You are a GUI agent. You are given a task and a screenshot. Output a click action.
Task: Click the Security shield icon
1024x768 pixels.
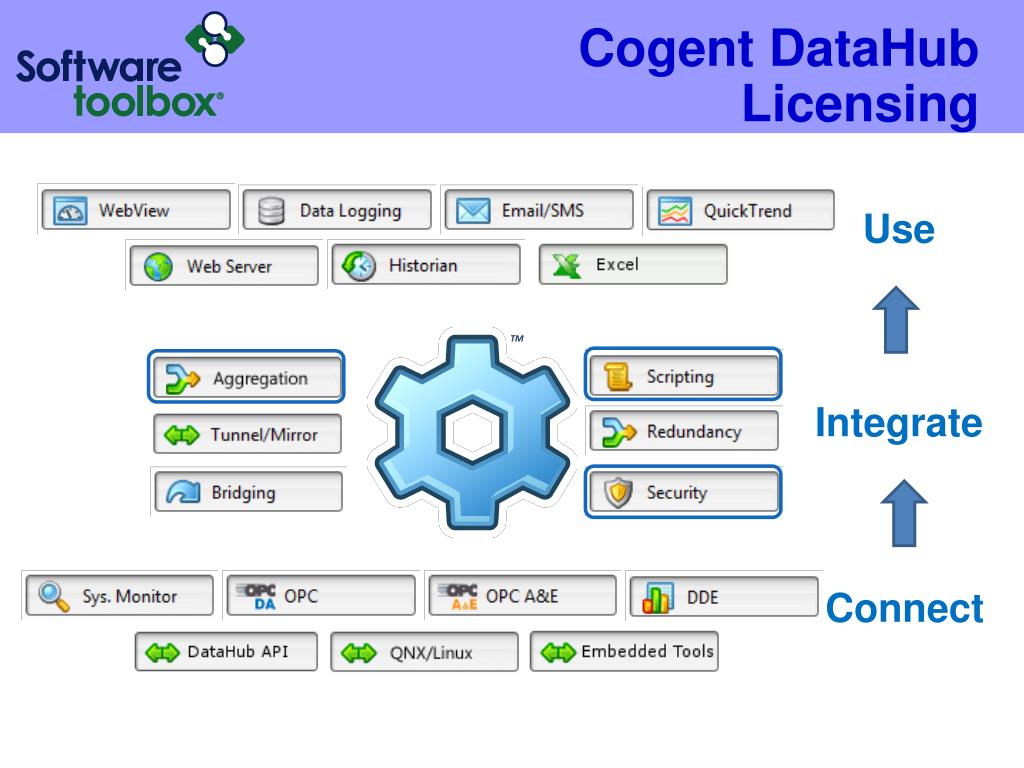tap(618, 492)
